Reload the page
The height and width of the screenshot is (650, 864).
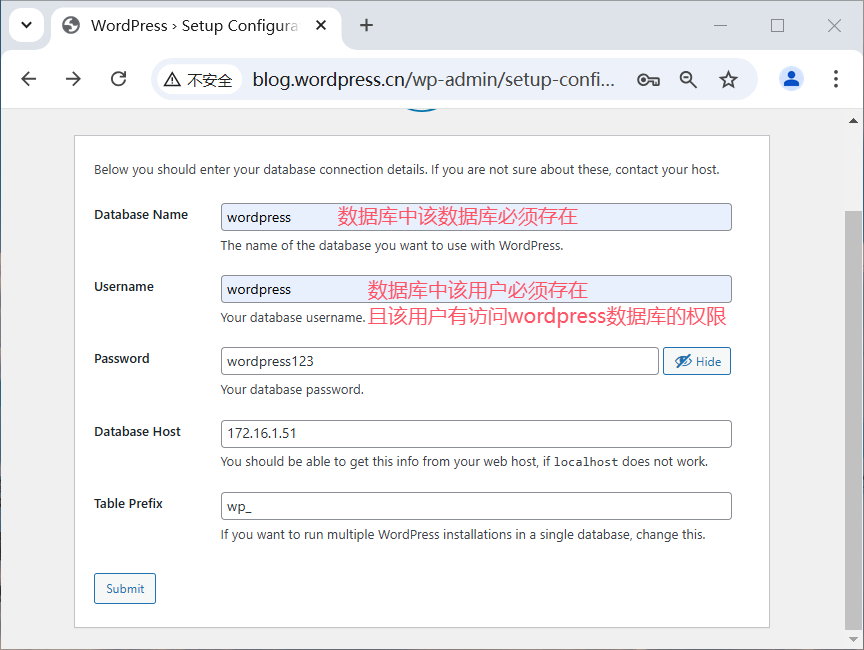[118, 79]
